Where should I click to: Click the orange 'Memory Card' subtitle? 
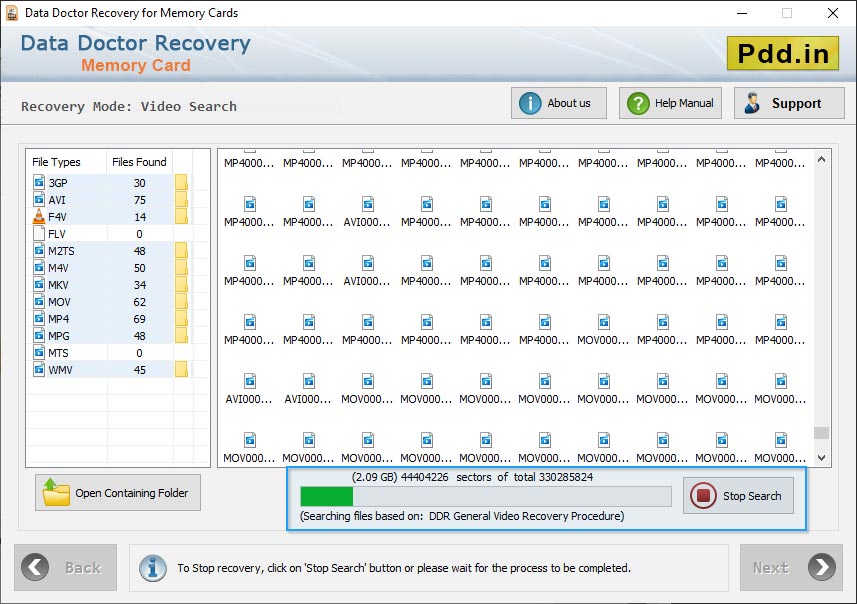[136, 65]
